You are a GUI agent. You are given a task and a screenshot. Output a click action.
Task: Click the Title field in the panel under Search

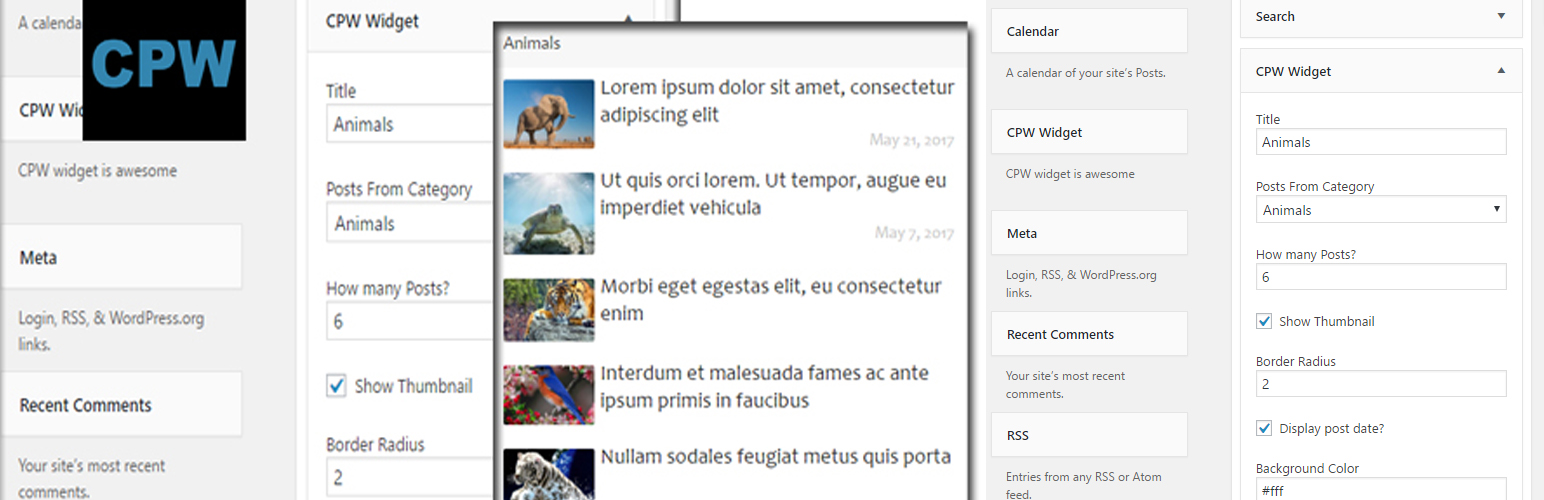pyautogui.click(x=1381, y=142)
